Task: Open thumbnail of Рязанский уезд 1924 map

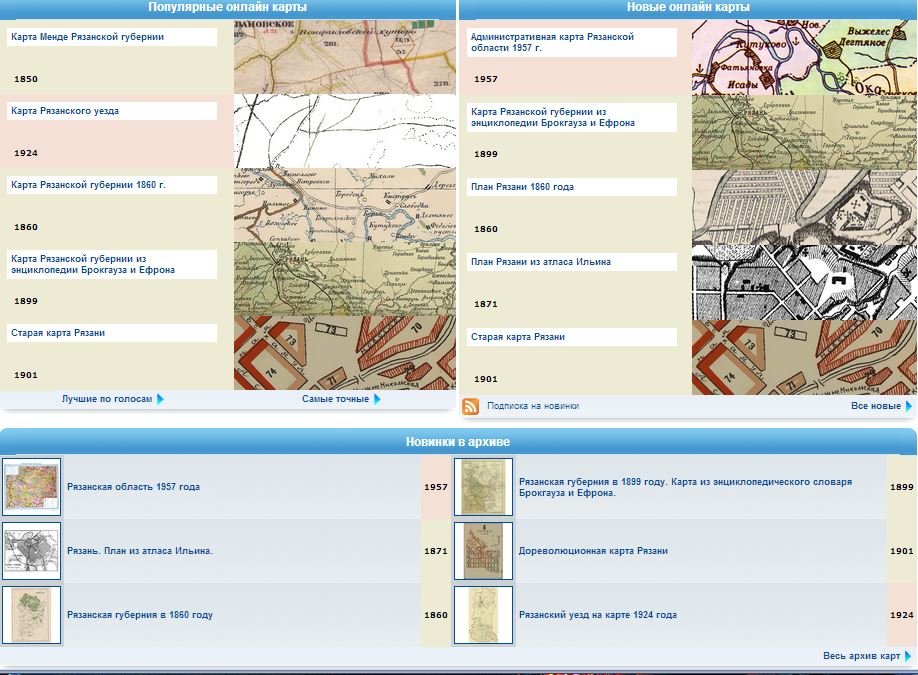Action: [x=483, y=615]
